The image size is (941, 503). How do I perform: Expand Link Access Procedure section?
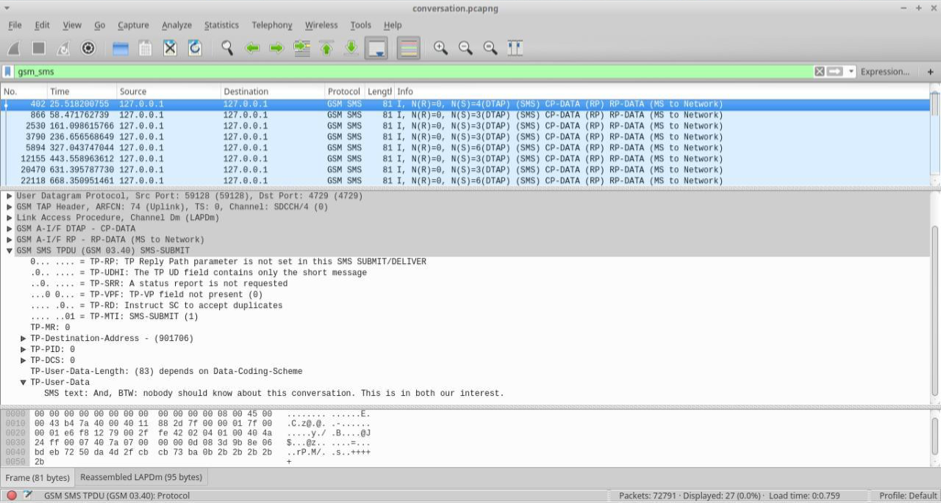9,218
